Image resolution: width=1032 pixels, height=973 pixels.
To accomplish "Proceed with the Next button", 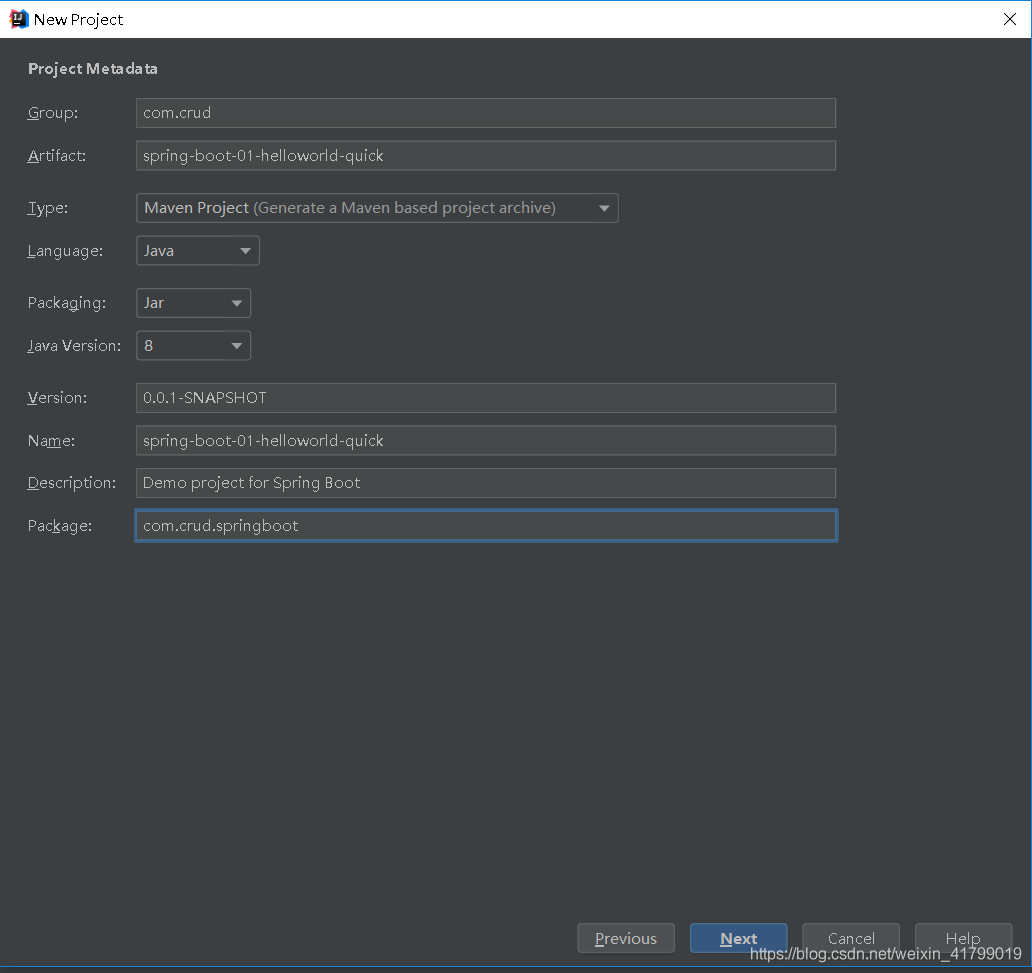I will (x=738, y=938).
